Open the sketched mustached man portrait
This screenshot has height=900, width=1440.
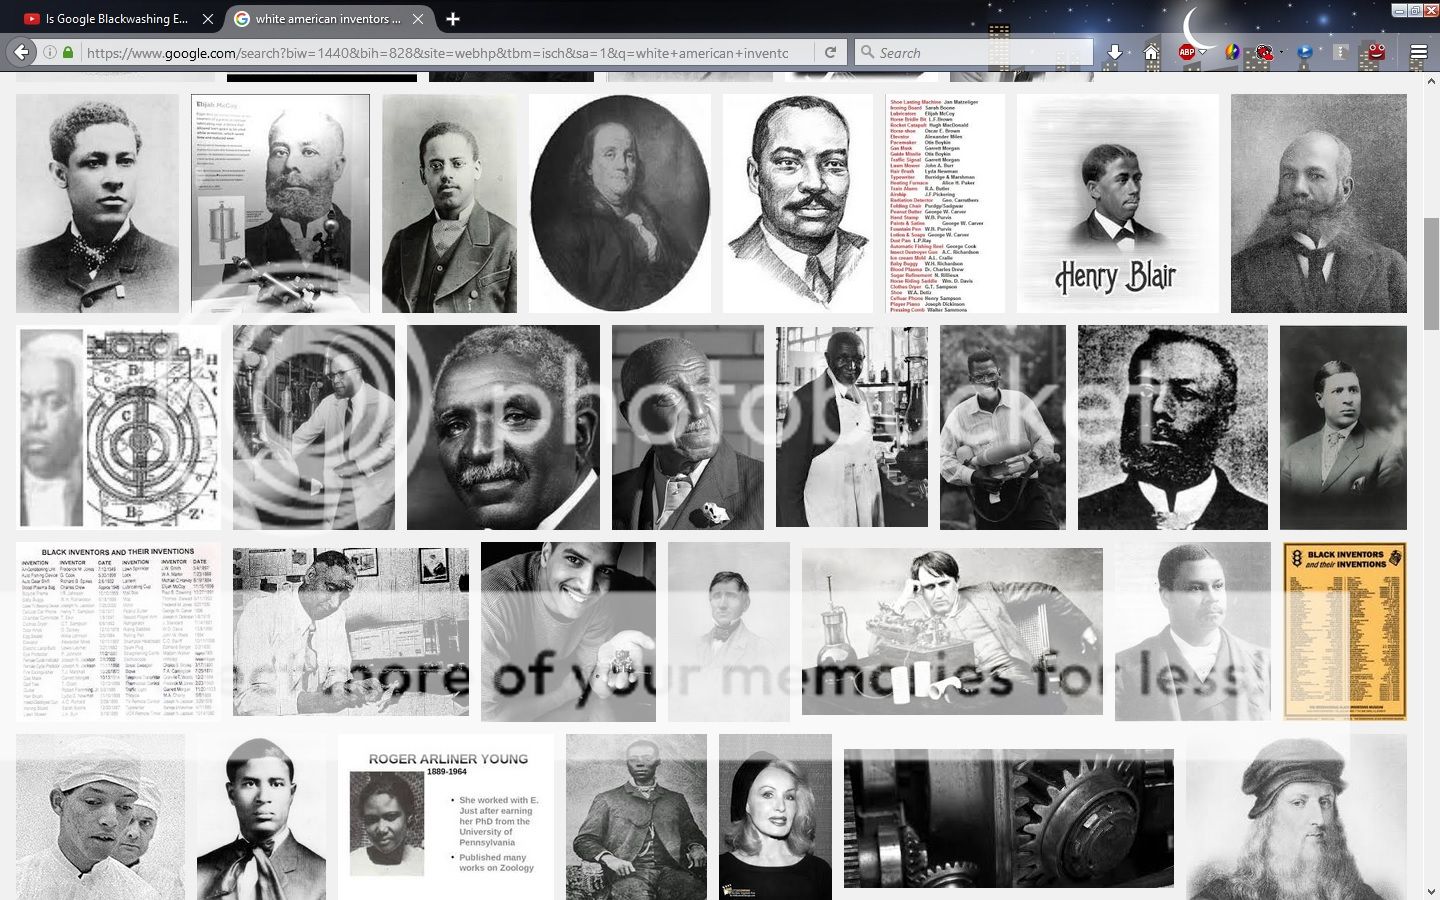pyautogui.click(x=798, y=203)
